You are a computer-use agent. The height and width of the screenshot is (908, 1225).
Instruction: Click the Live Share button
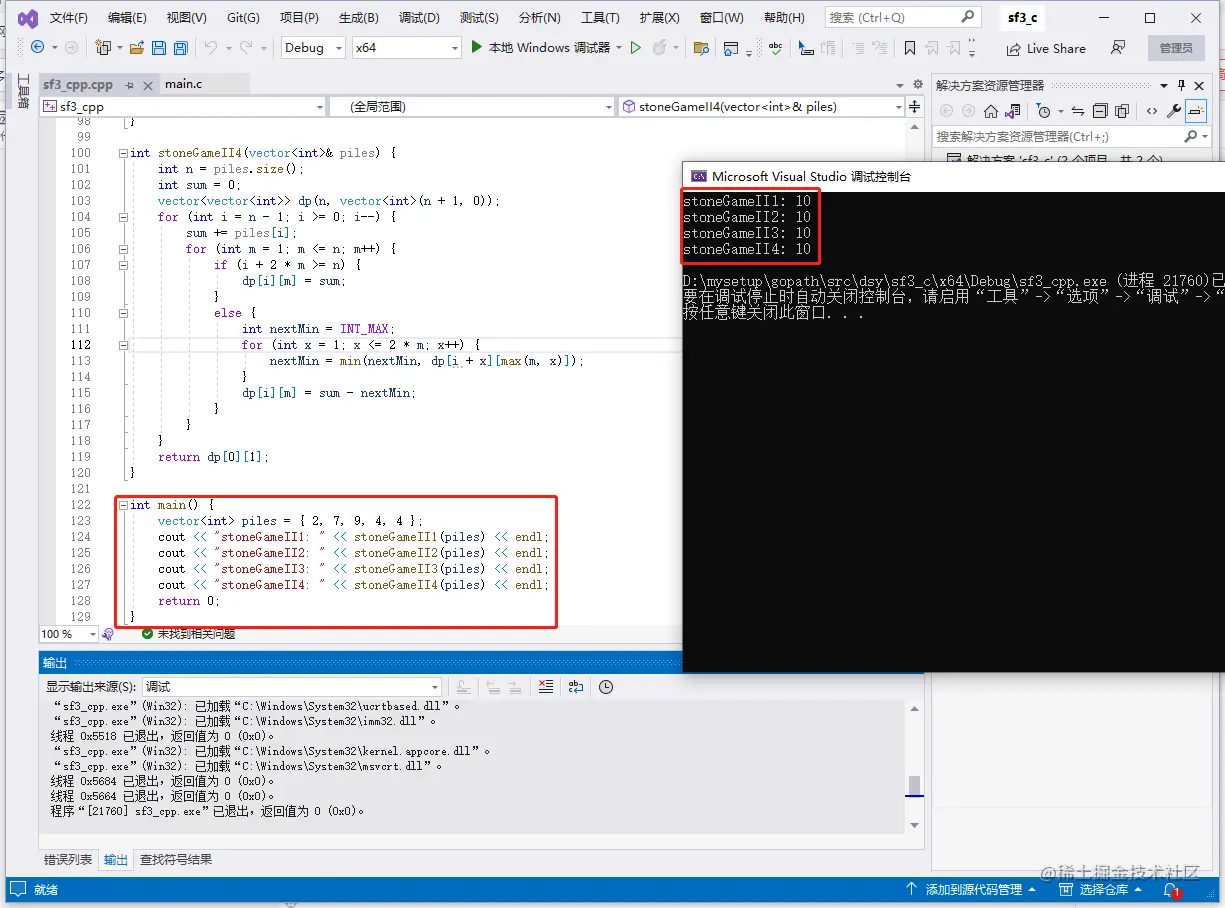coord(1044,48)
